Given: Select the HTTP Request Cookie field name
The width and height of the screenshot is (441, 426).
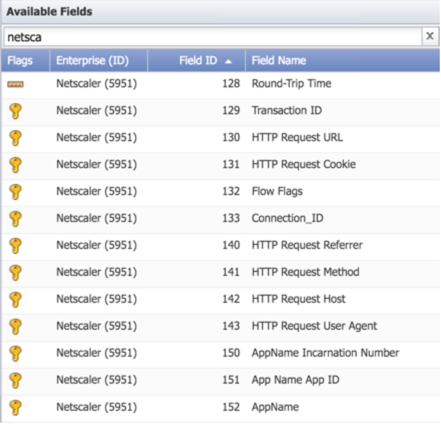Looking at the screenshot, I should pos(304,164).
